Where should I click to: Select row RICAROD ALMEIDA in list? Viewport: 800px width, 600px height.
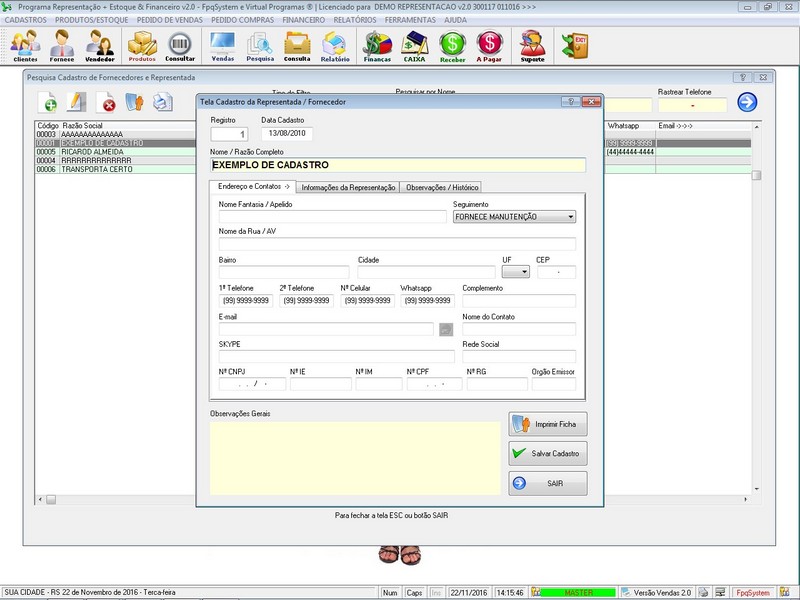point(115,152)
